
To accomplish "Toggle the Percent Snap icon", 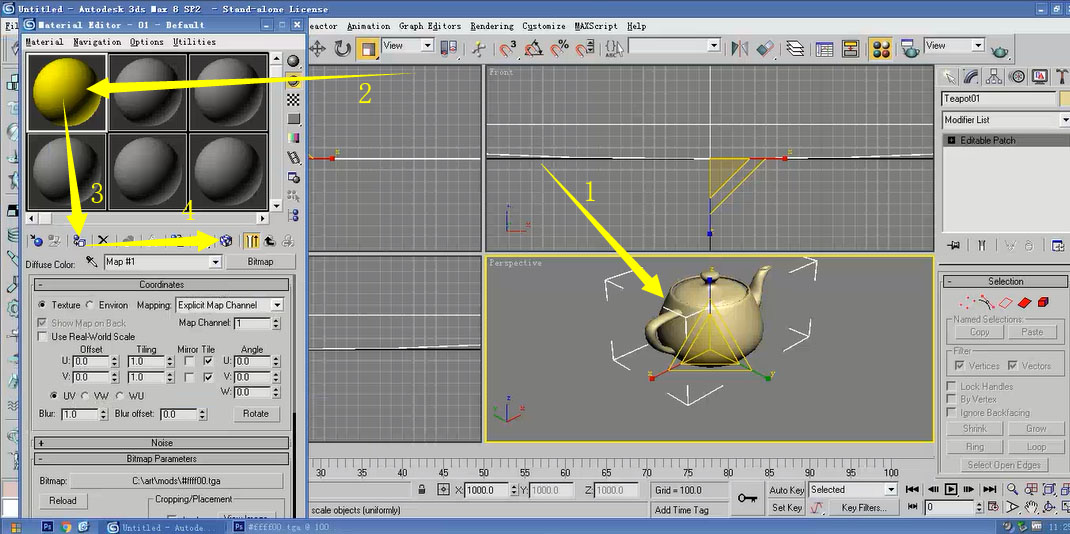I will click(559, 48).
